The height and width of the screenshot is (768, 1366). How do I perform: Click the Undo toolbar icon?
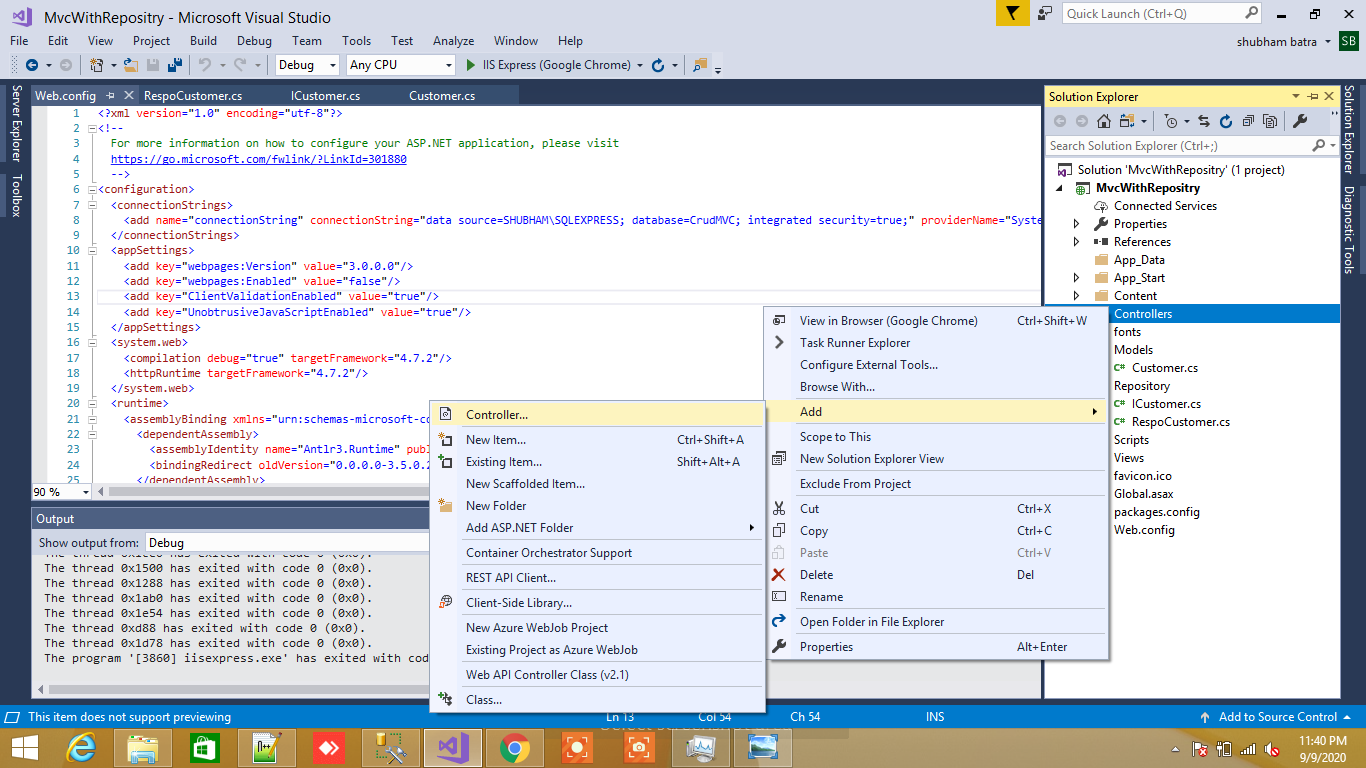point(205,65)
